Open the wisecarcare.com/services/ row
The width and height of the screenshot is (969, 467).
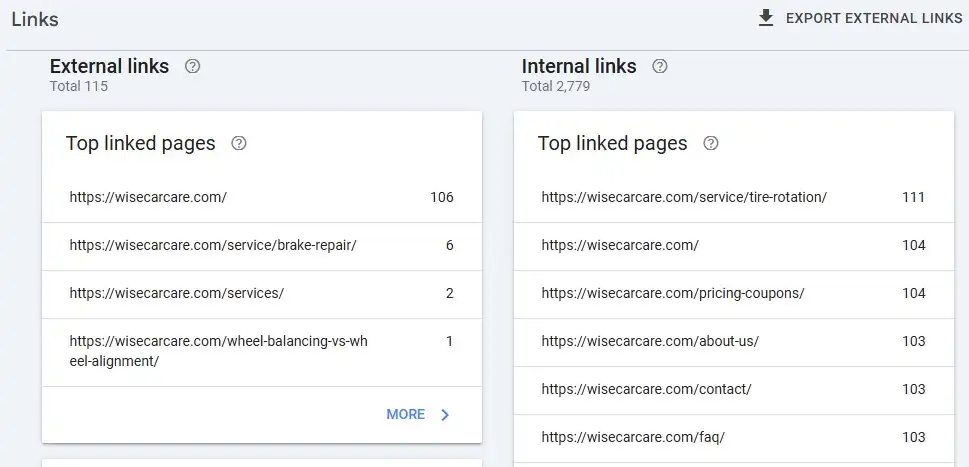(x=262, y=293)
